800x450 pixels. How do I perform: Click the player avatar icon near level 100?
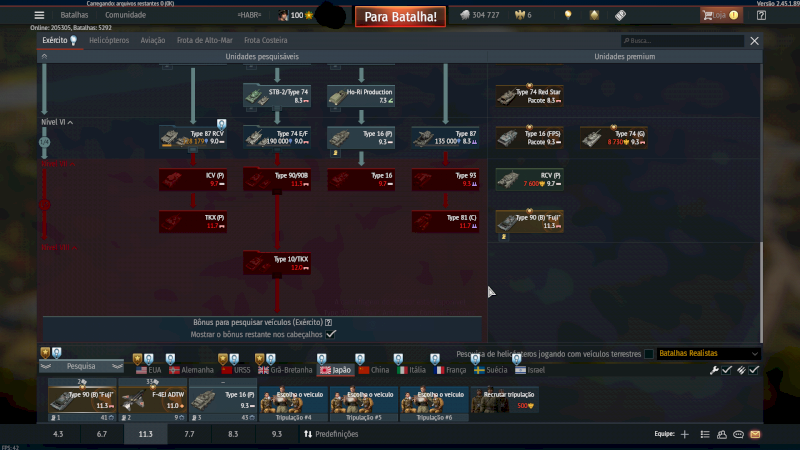click(x=283, y=15)
